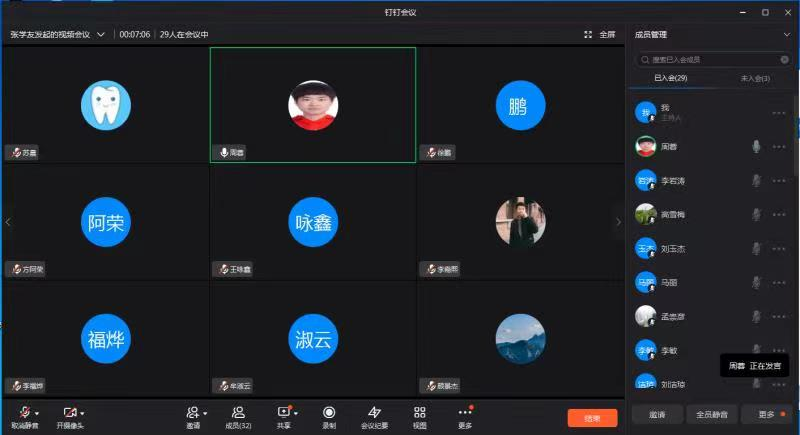Open the 成员(32) members panel icon
This screenshot has height=435, width=800.
click(238, 412)
